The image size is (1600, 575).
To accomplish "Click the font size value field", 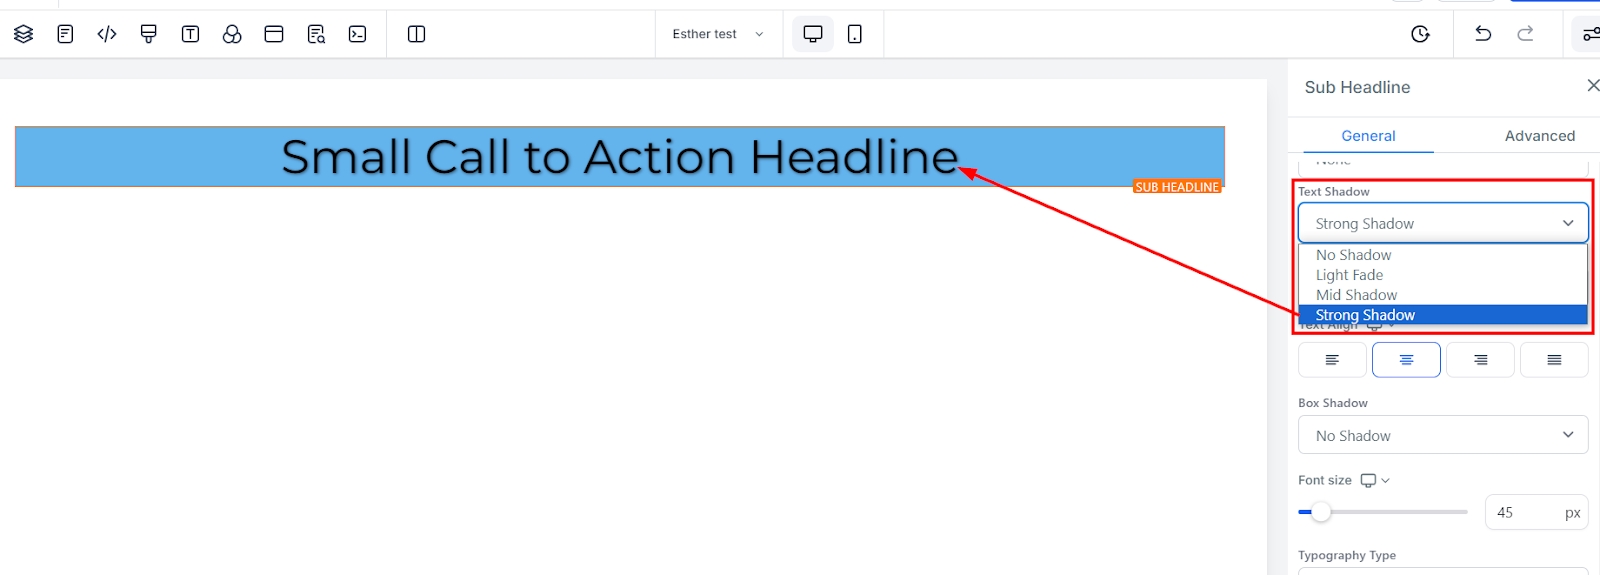I will [1524, 512].
